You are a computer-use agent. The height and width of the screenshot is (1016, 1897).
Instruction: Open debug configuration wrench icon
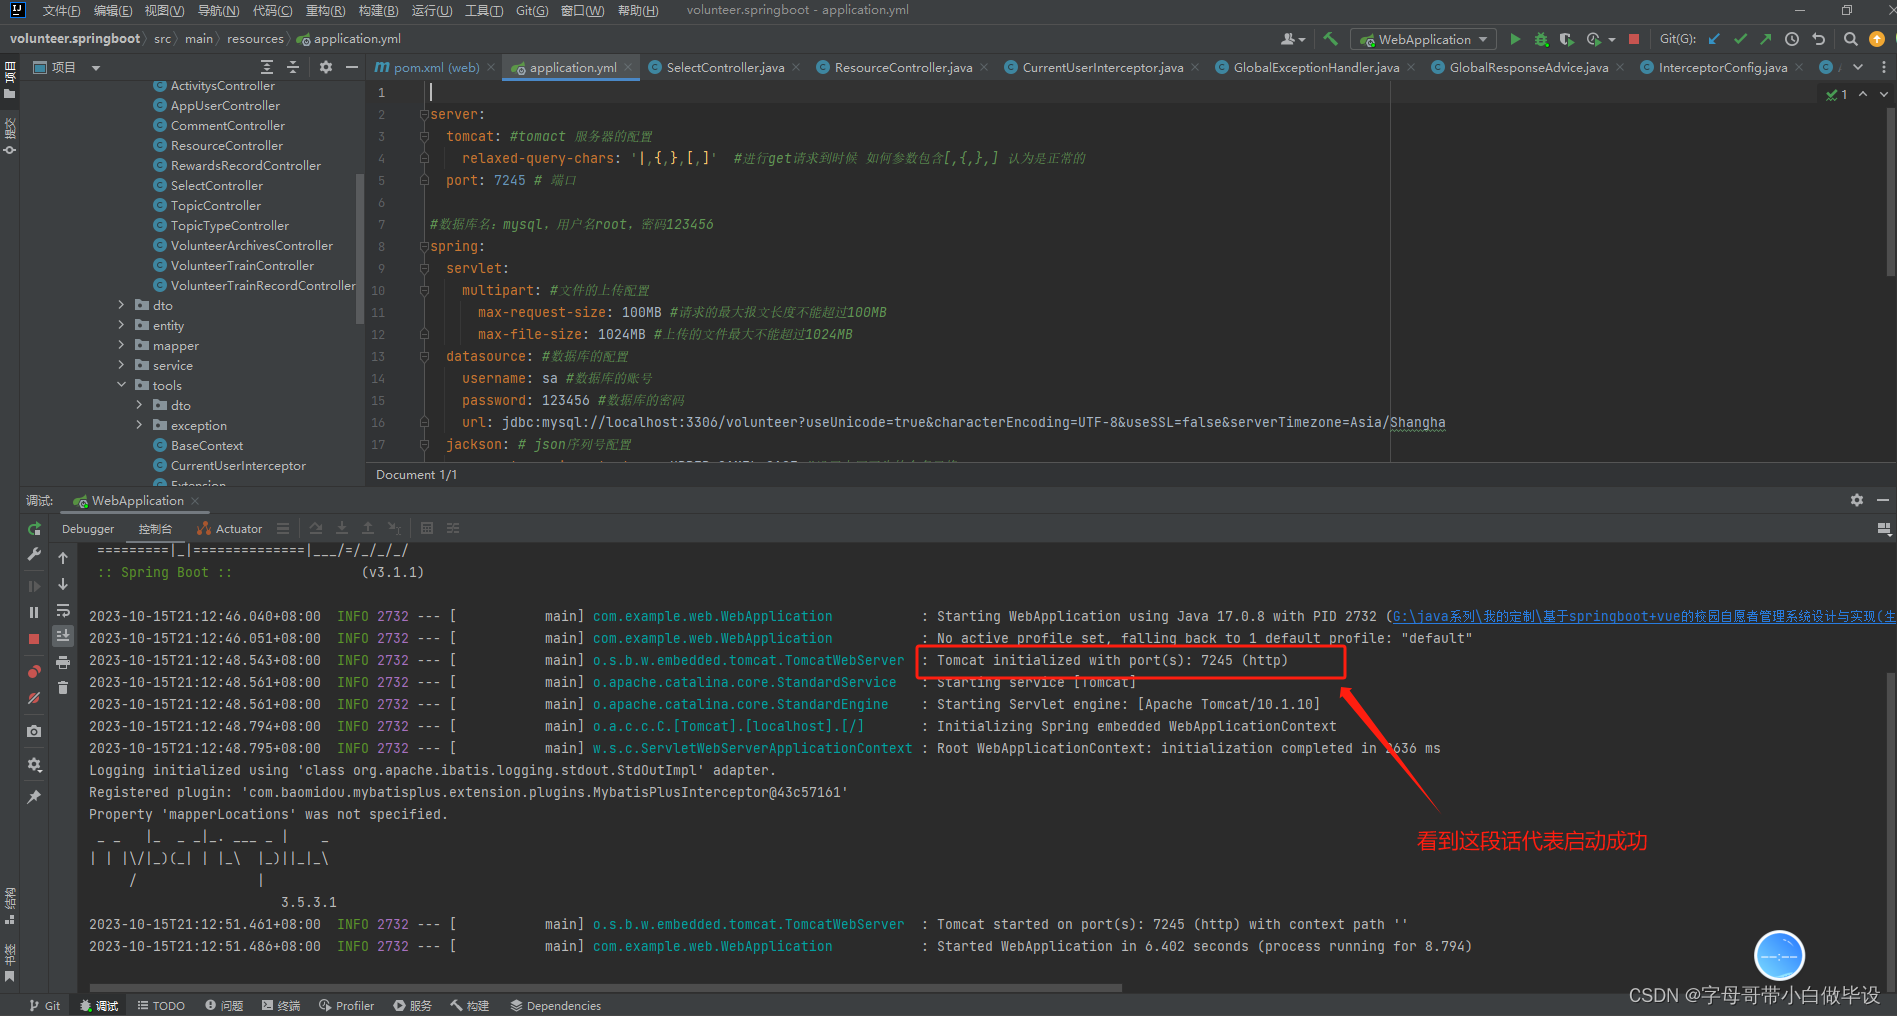pos(34,554)
